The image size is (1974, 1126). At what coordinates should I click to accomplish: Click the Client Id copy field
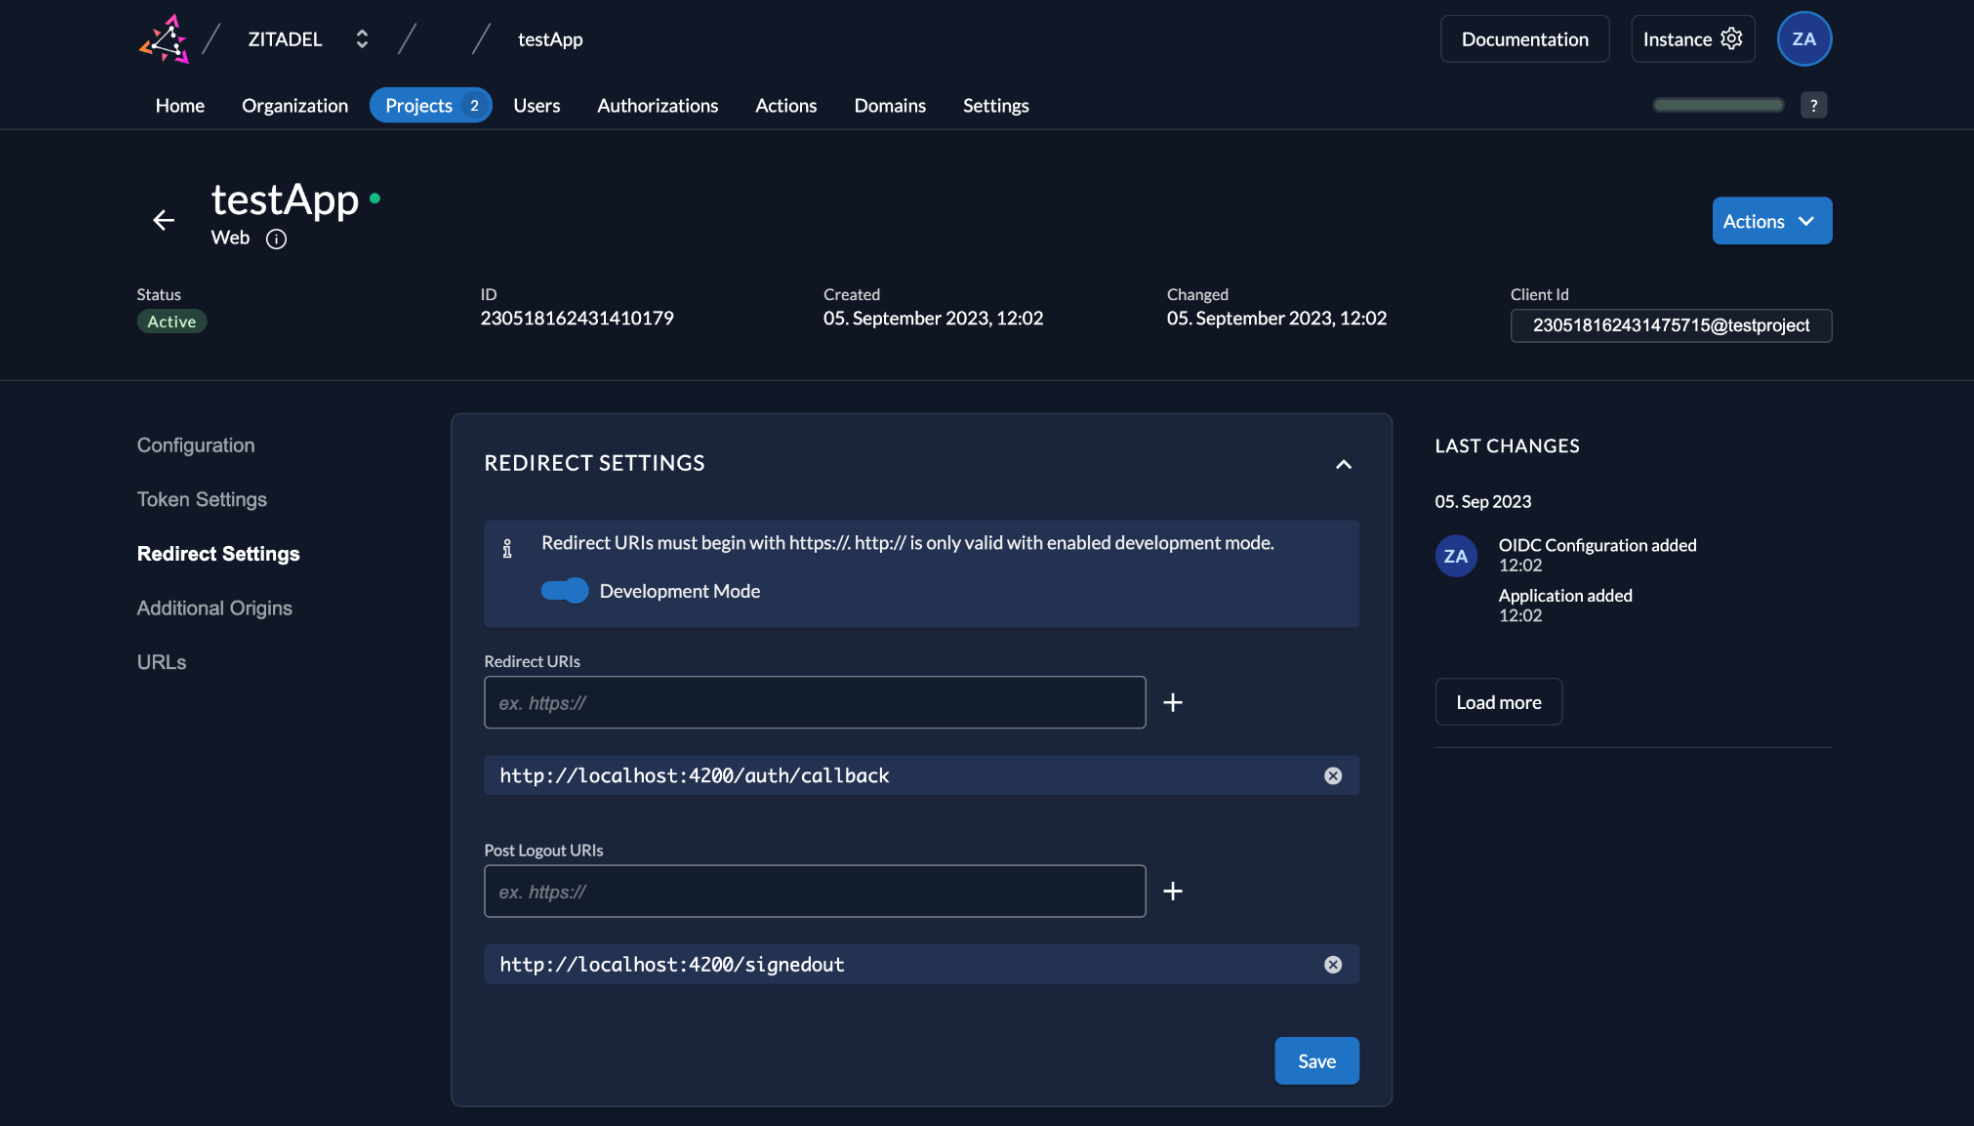[1670, 325]
